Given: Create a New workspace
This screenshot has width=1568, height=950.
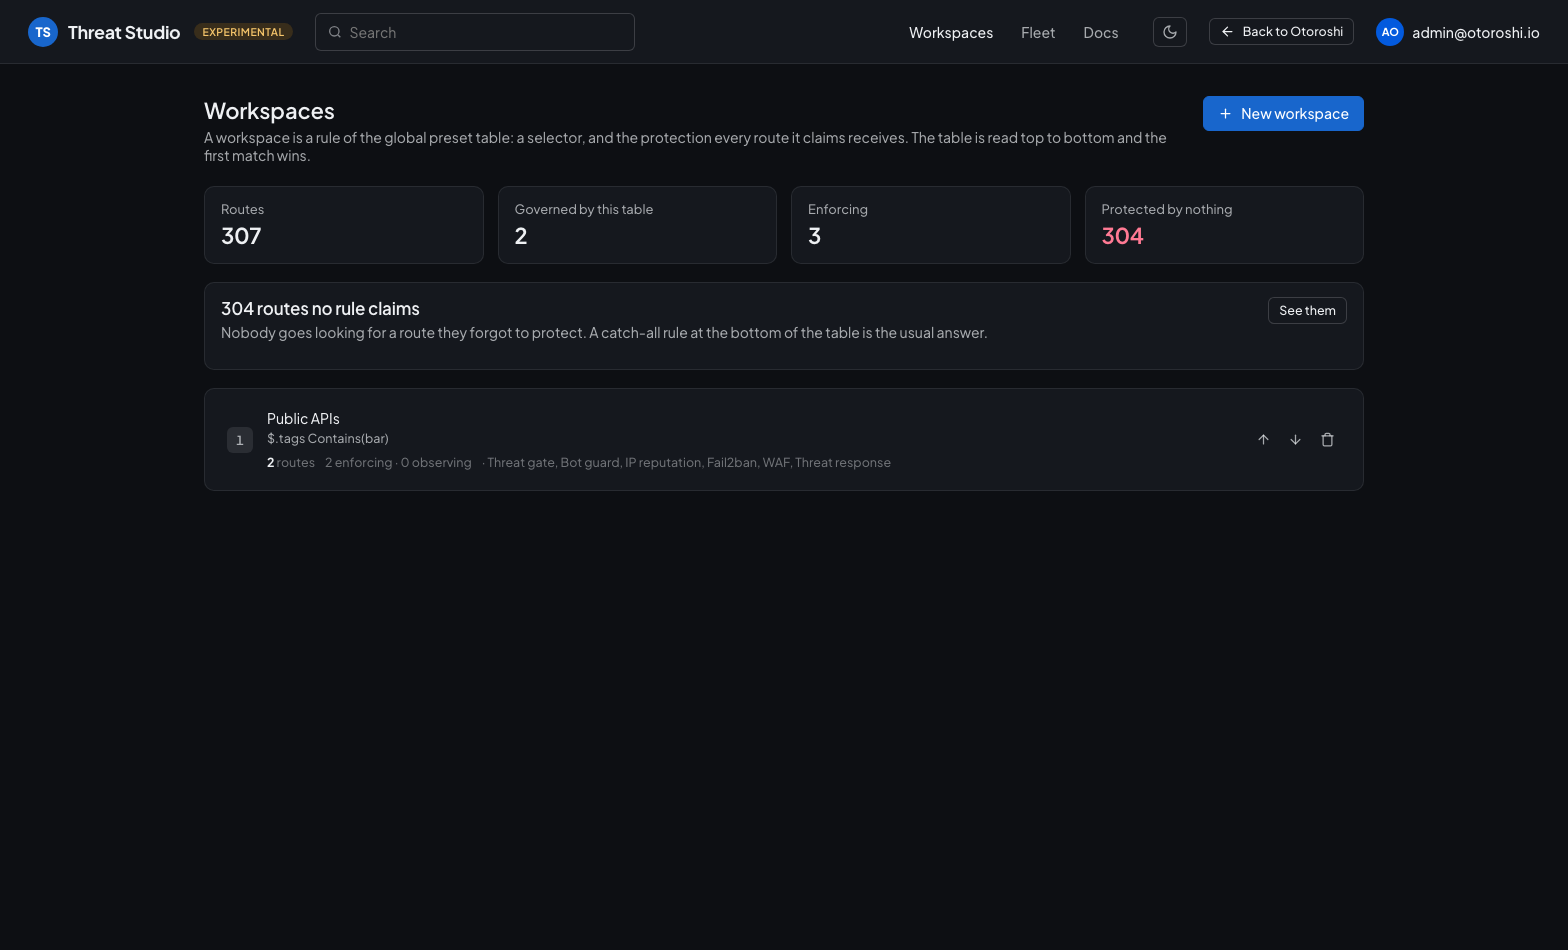Looking at the screenshot, I should click(1283, 113).
